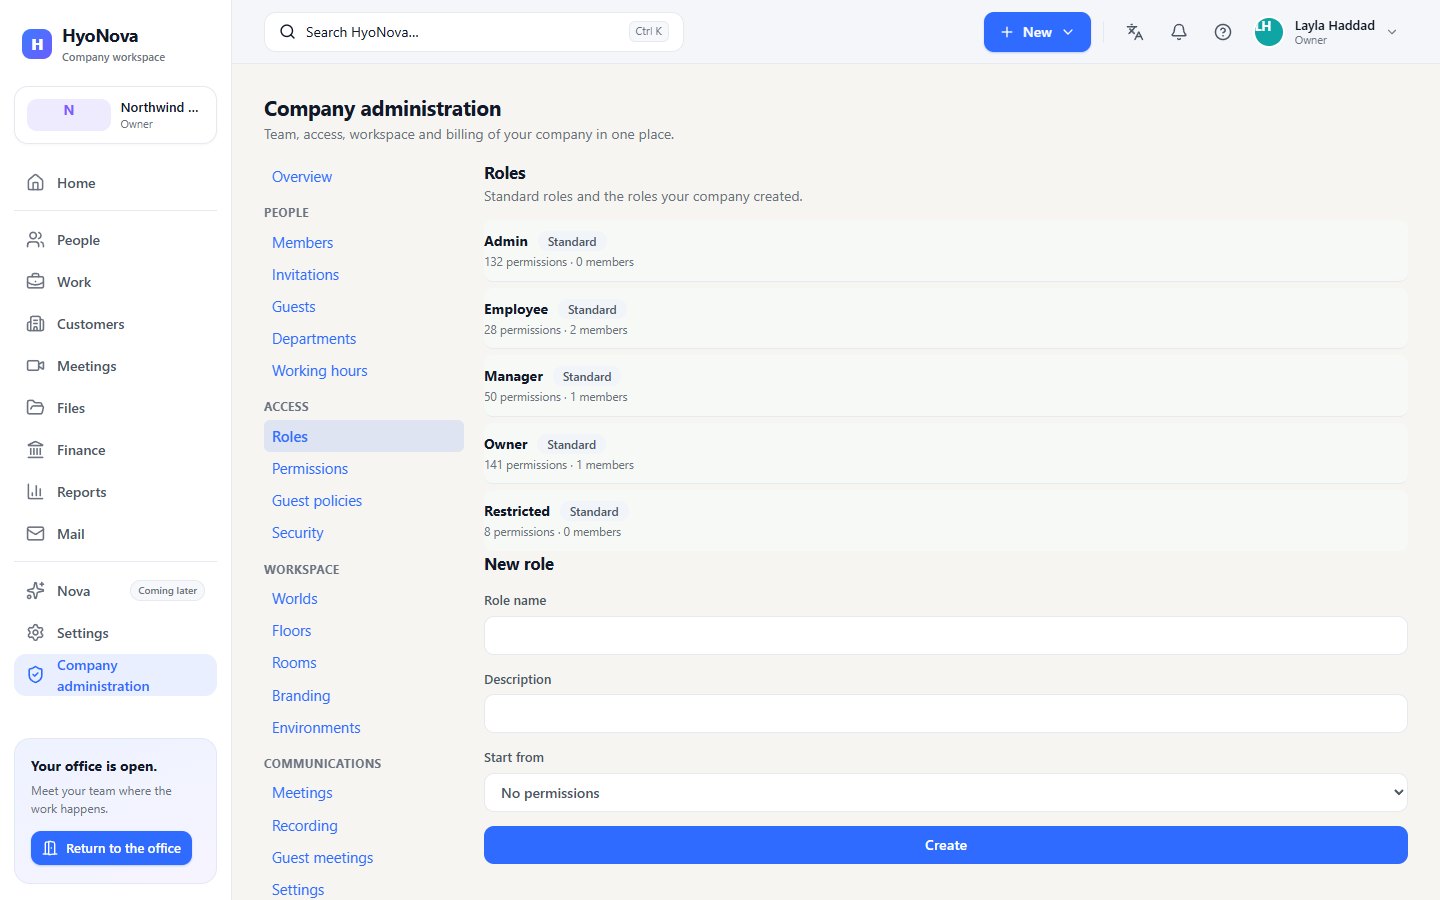Image resolution: width=1440 pixels, height=900 pixels.
Task: Open Mail envelope item
Action: [115, 534]
